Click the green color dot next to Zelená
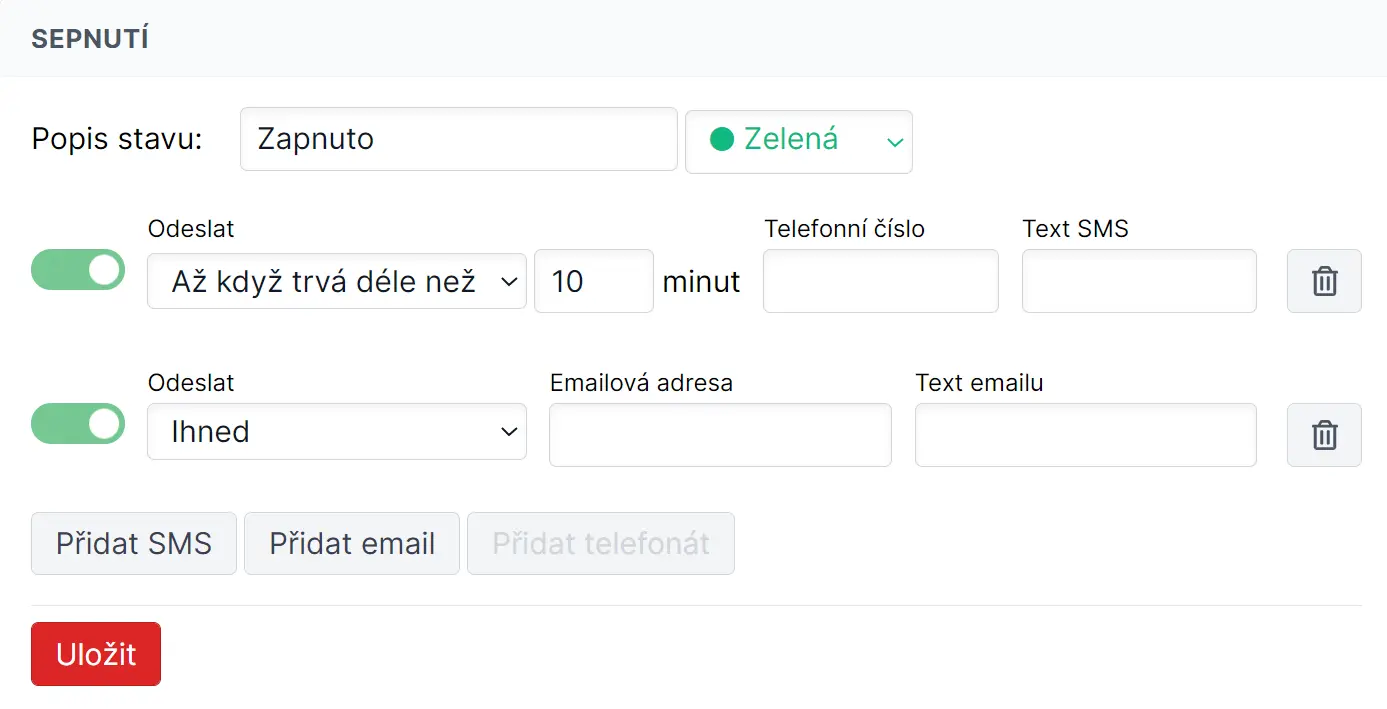This screenshot has width=1387, height=709. tap(722, 140)
